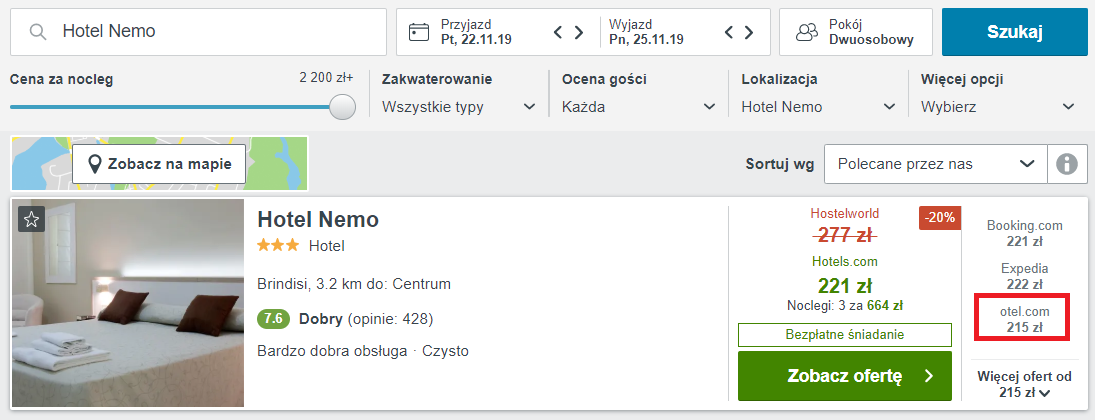Open Sortuj wg sorting dropdown
The image size is (1095, 420).
pyautogui.click(x=935, y=164)
